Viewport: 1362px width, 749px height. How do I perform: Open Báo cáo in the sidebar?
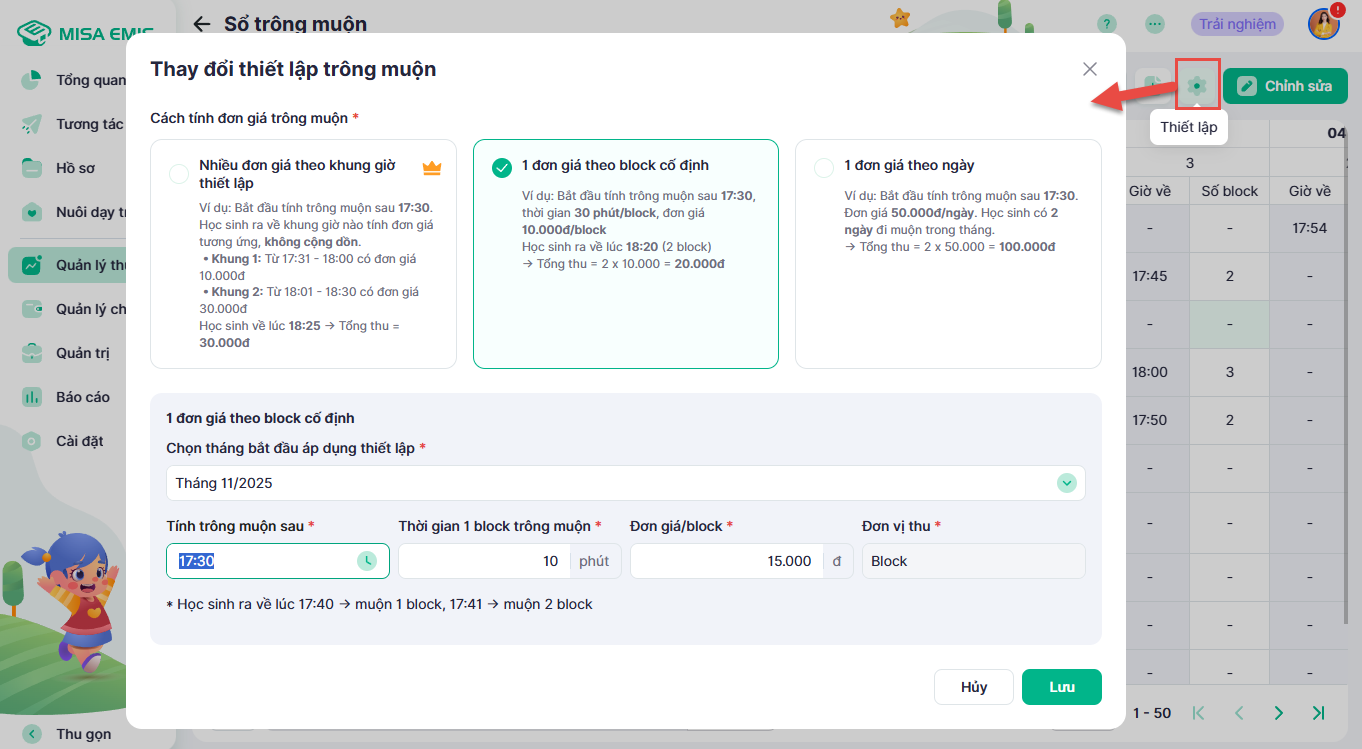tap(82, 397)
